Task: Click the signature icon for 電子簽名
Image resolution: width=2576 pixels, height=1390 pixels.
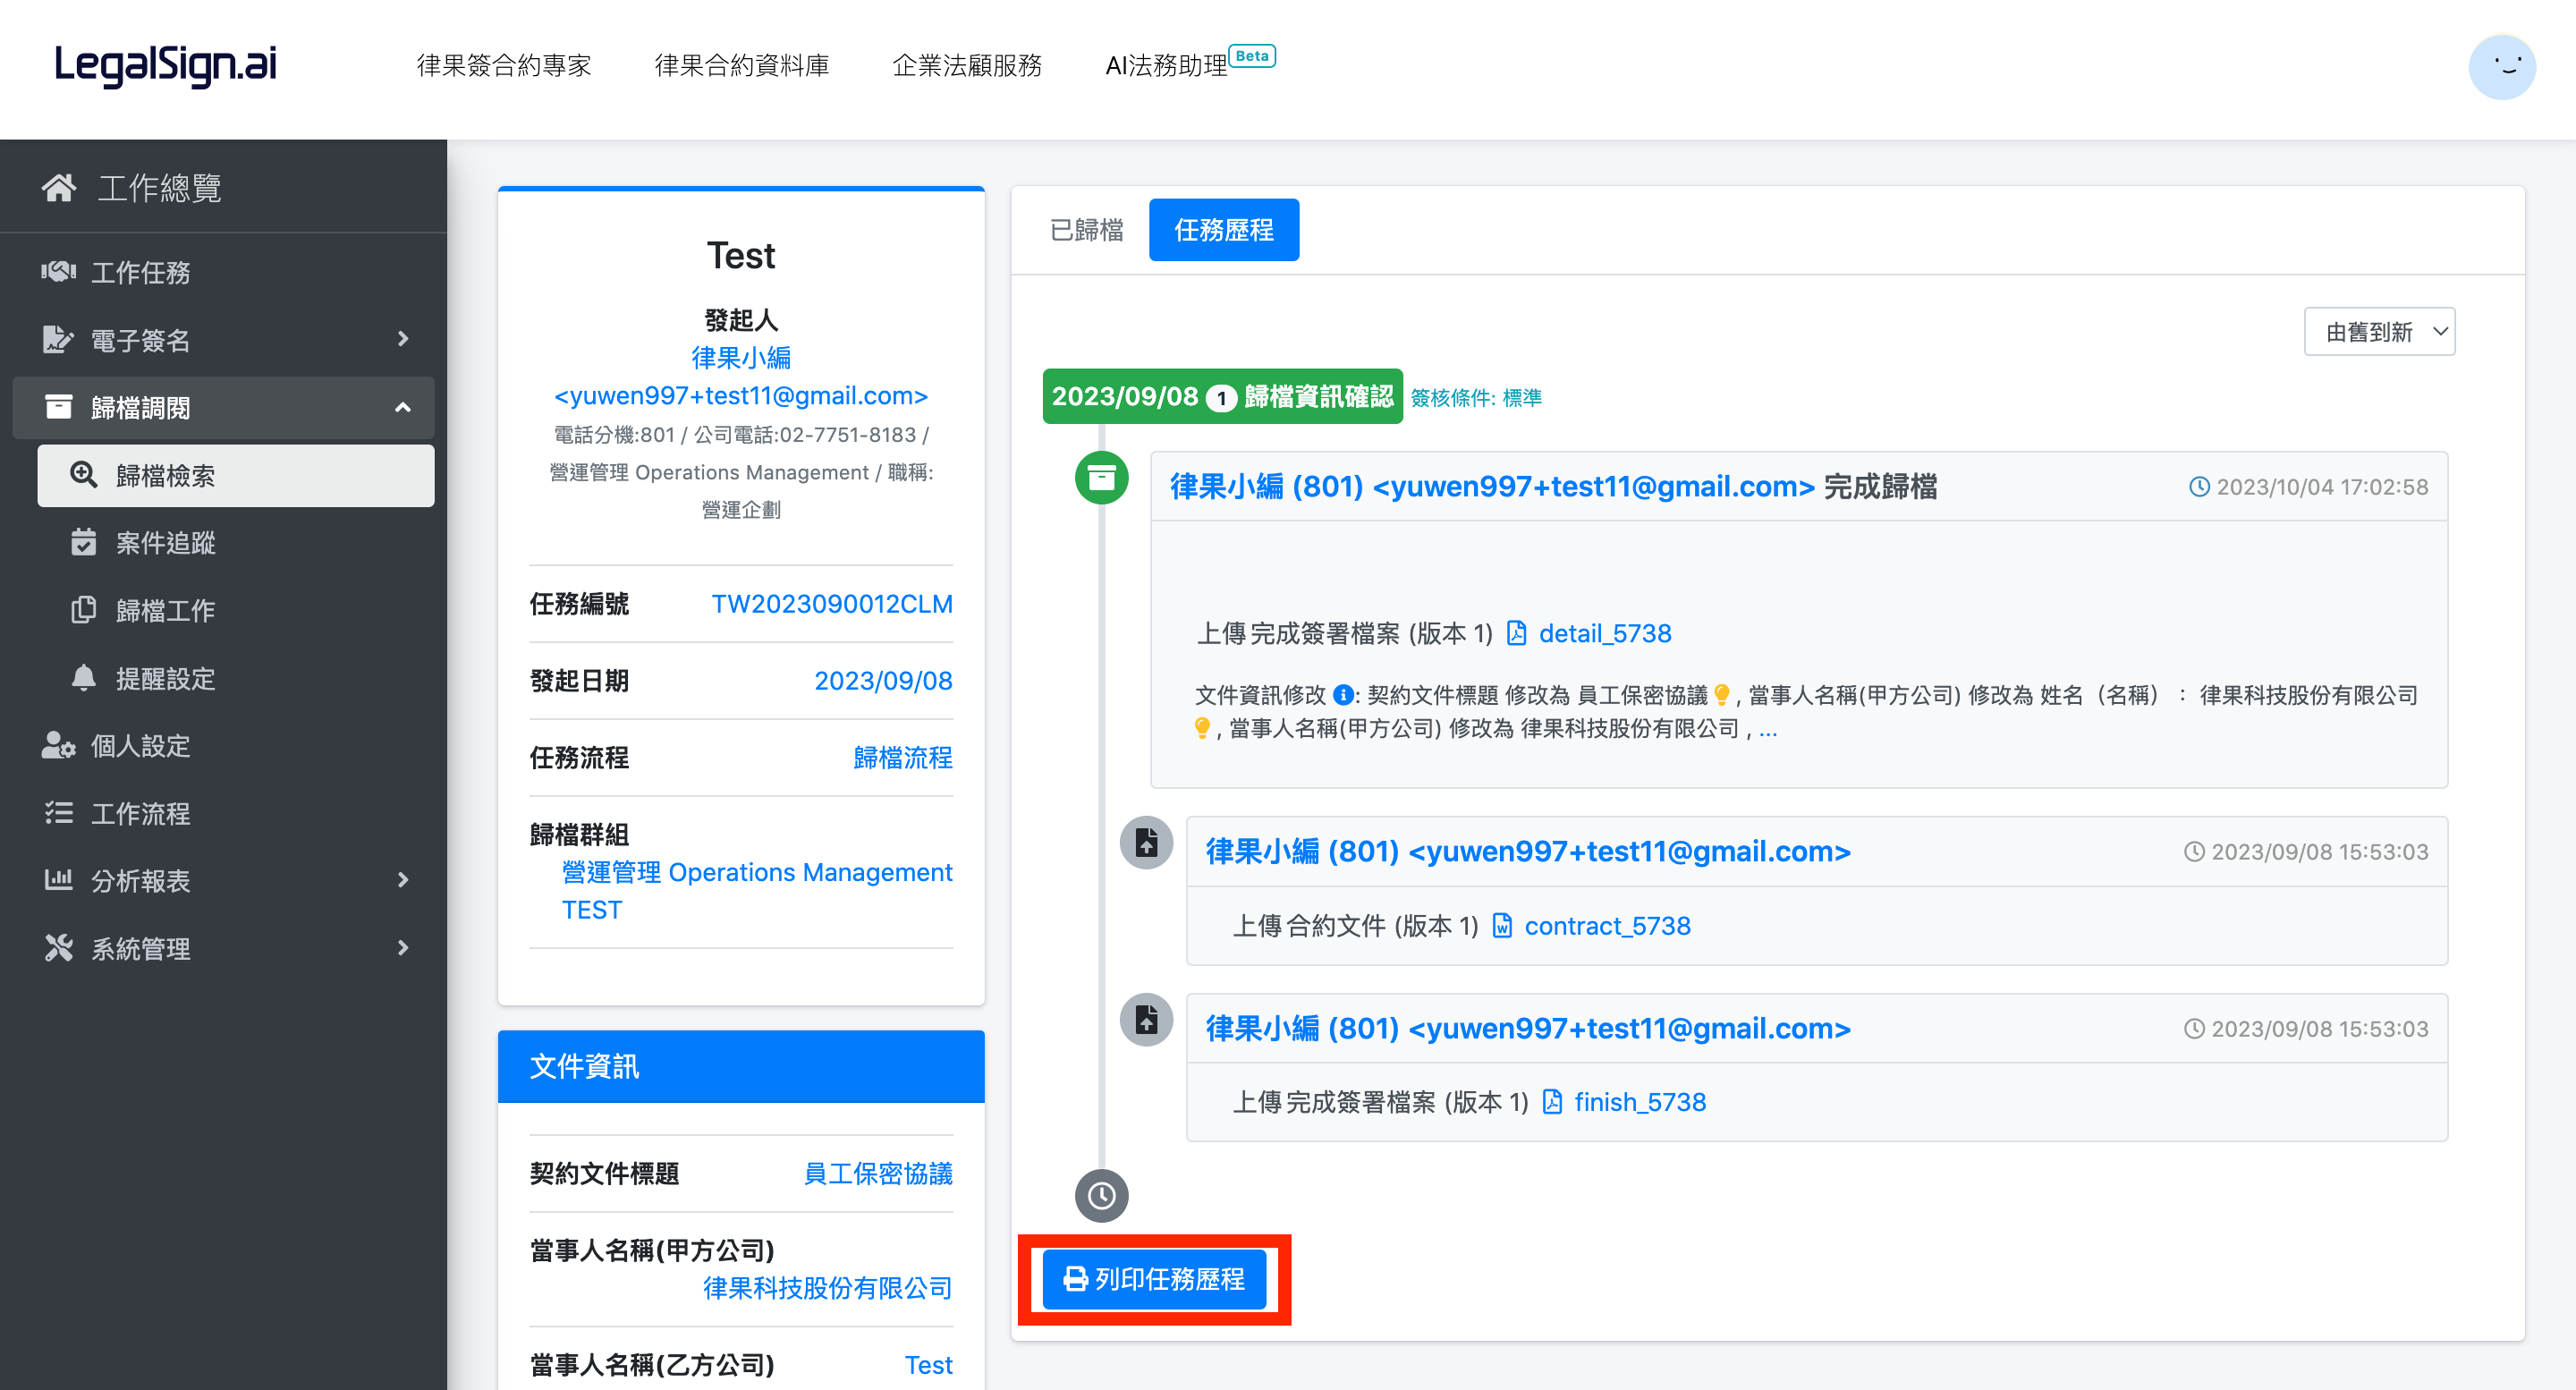Action: point(59,340)
